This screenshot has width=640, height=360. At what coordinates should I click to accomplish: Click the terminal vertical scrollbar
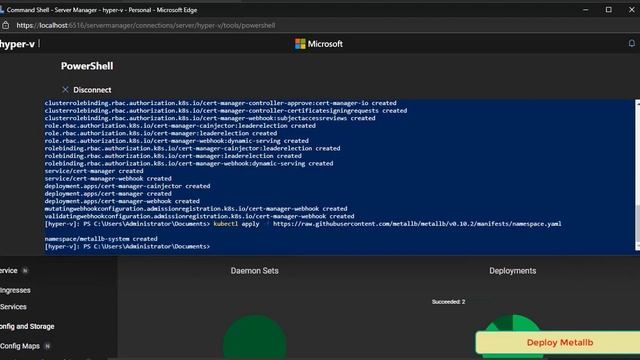click(638, 175)
